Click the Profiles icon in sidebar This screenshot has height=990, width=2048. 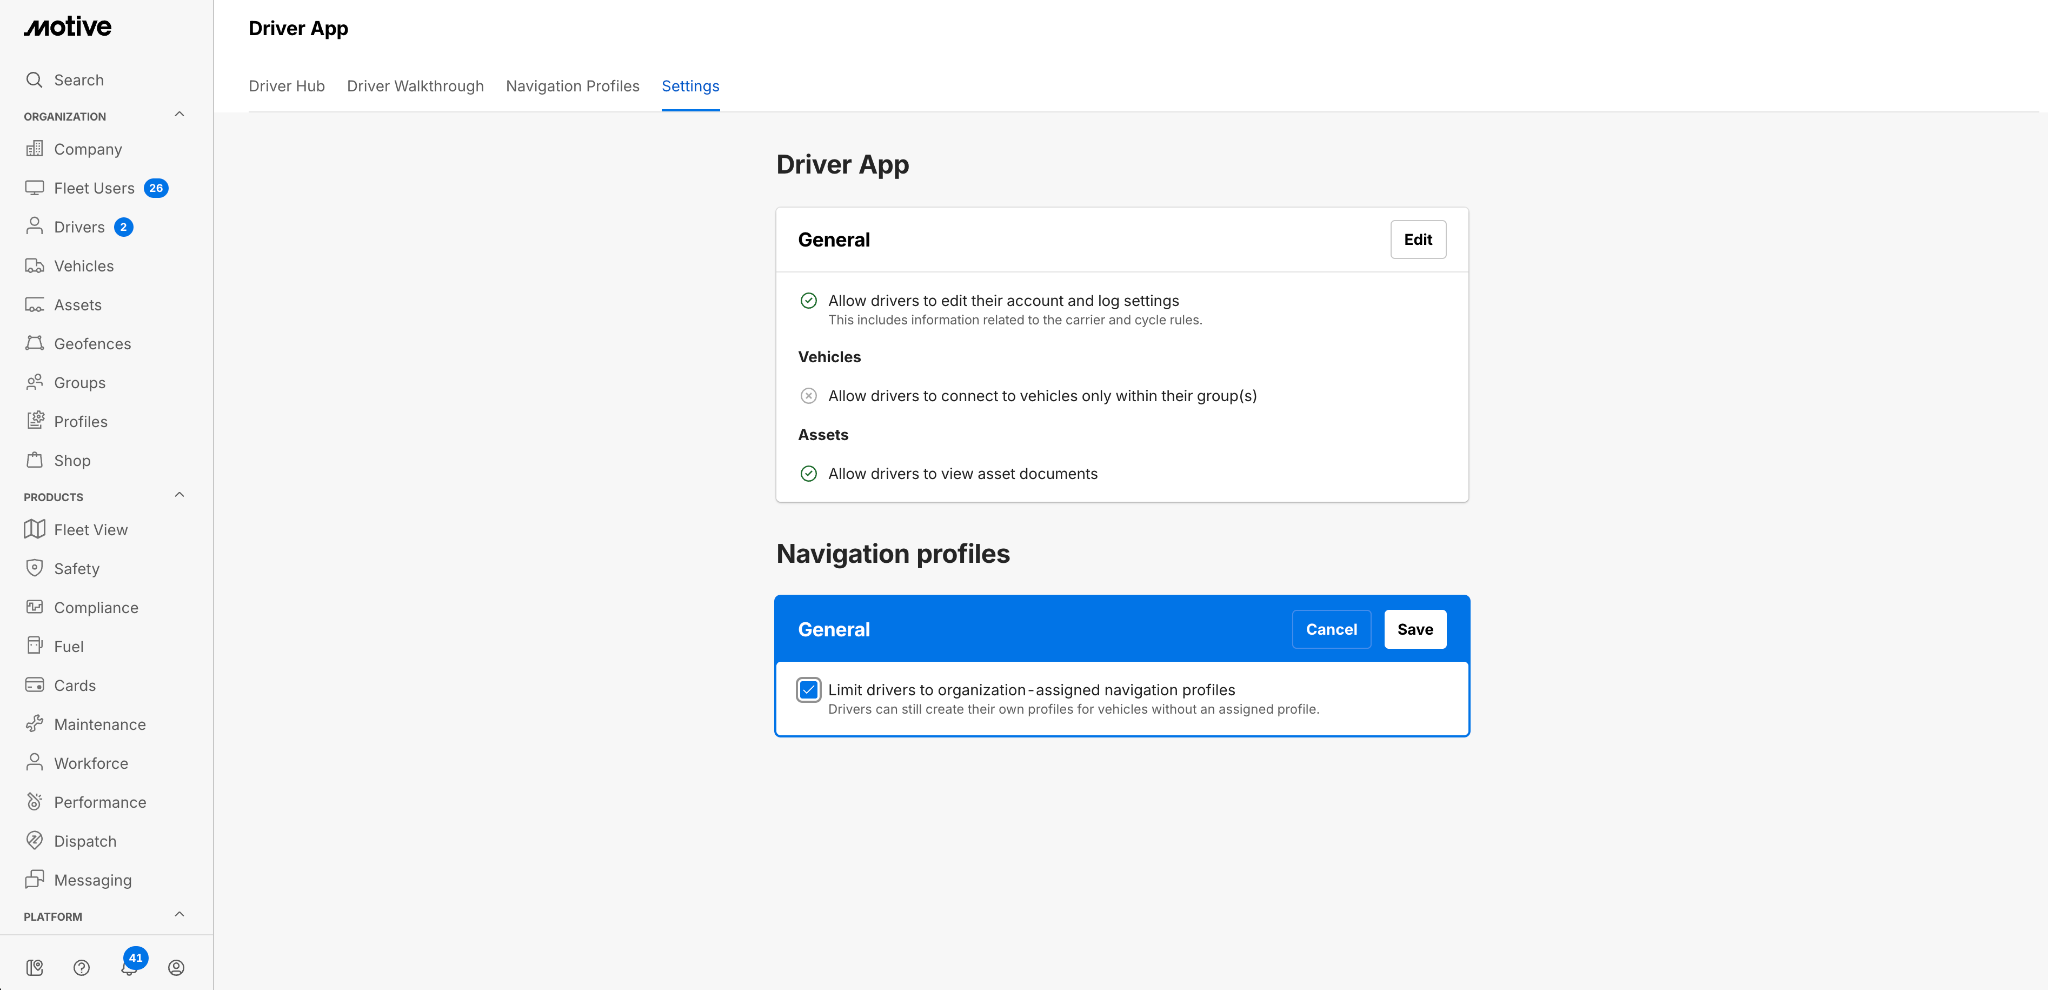pyautogui.click(x=34, y=422)
